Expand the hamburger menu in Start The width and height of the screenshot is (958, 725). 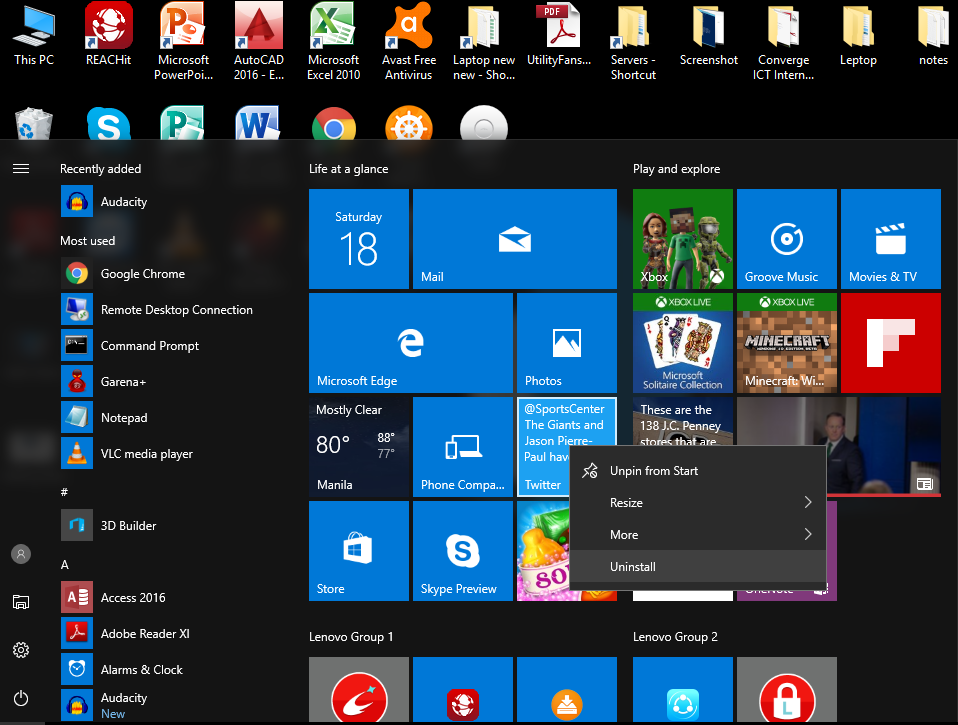(21, 169)
